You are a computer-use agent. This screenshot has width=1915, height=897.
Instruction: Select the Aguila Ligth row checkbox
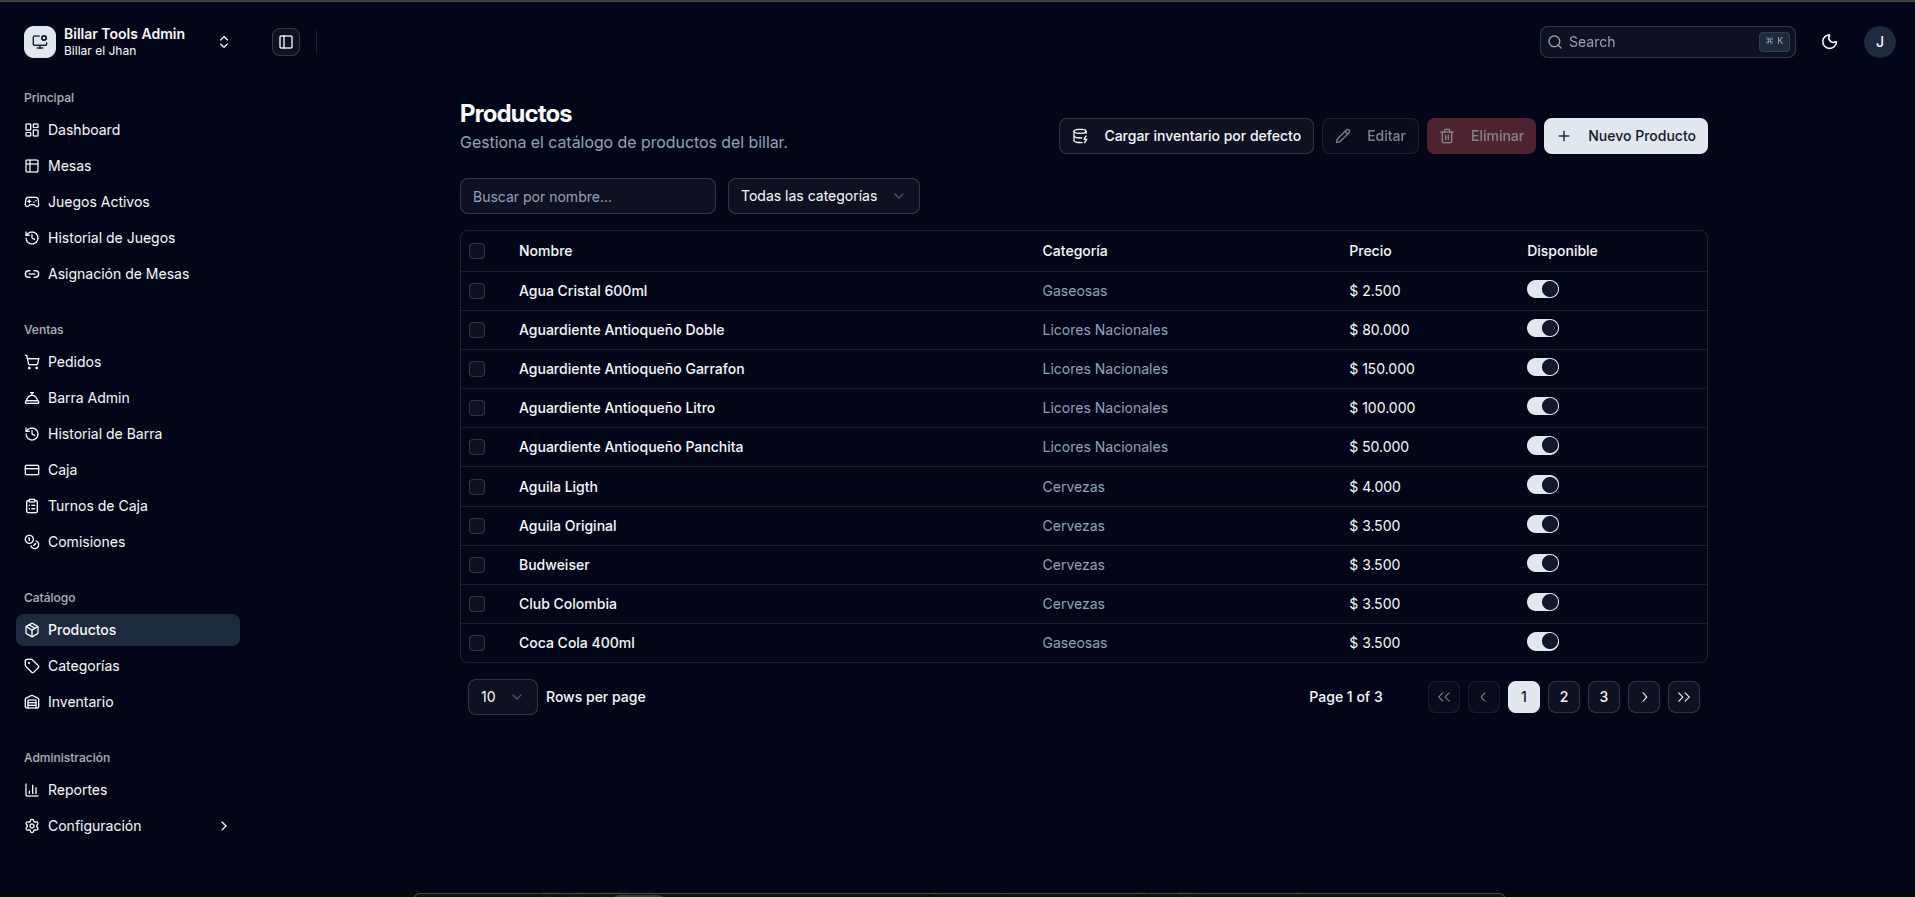click(477, 487)
